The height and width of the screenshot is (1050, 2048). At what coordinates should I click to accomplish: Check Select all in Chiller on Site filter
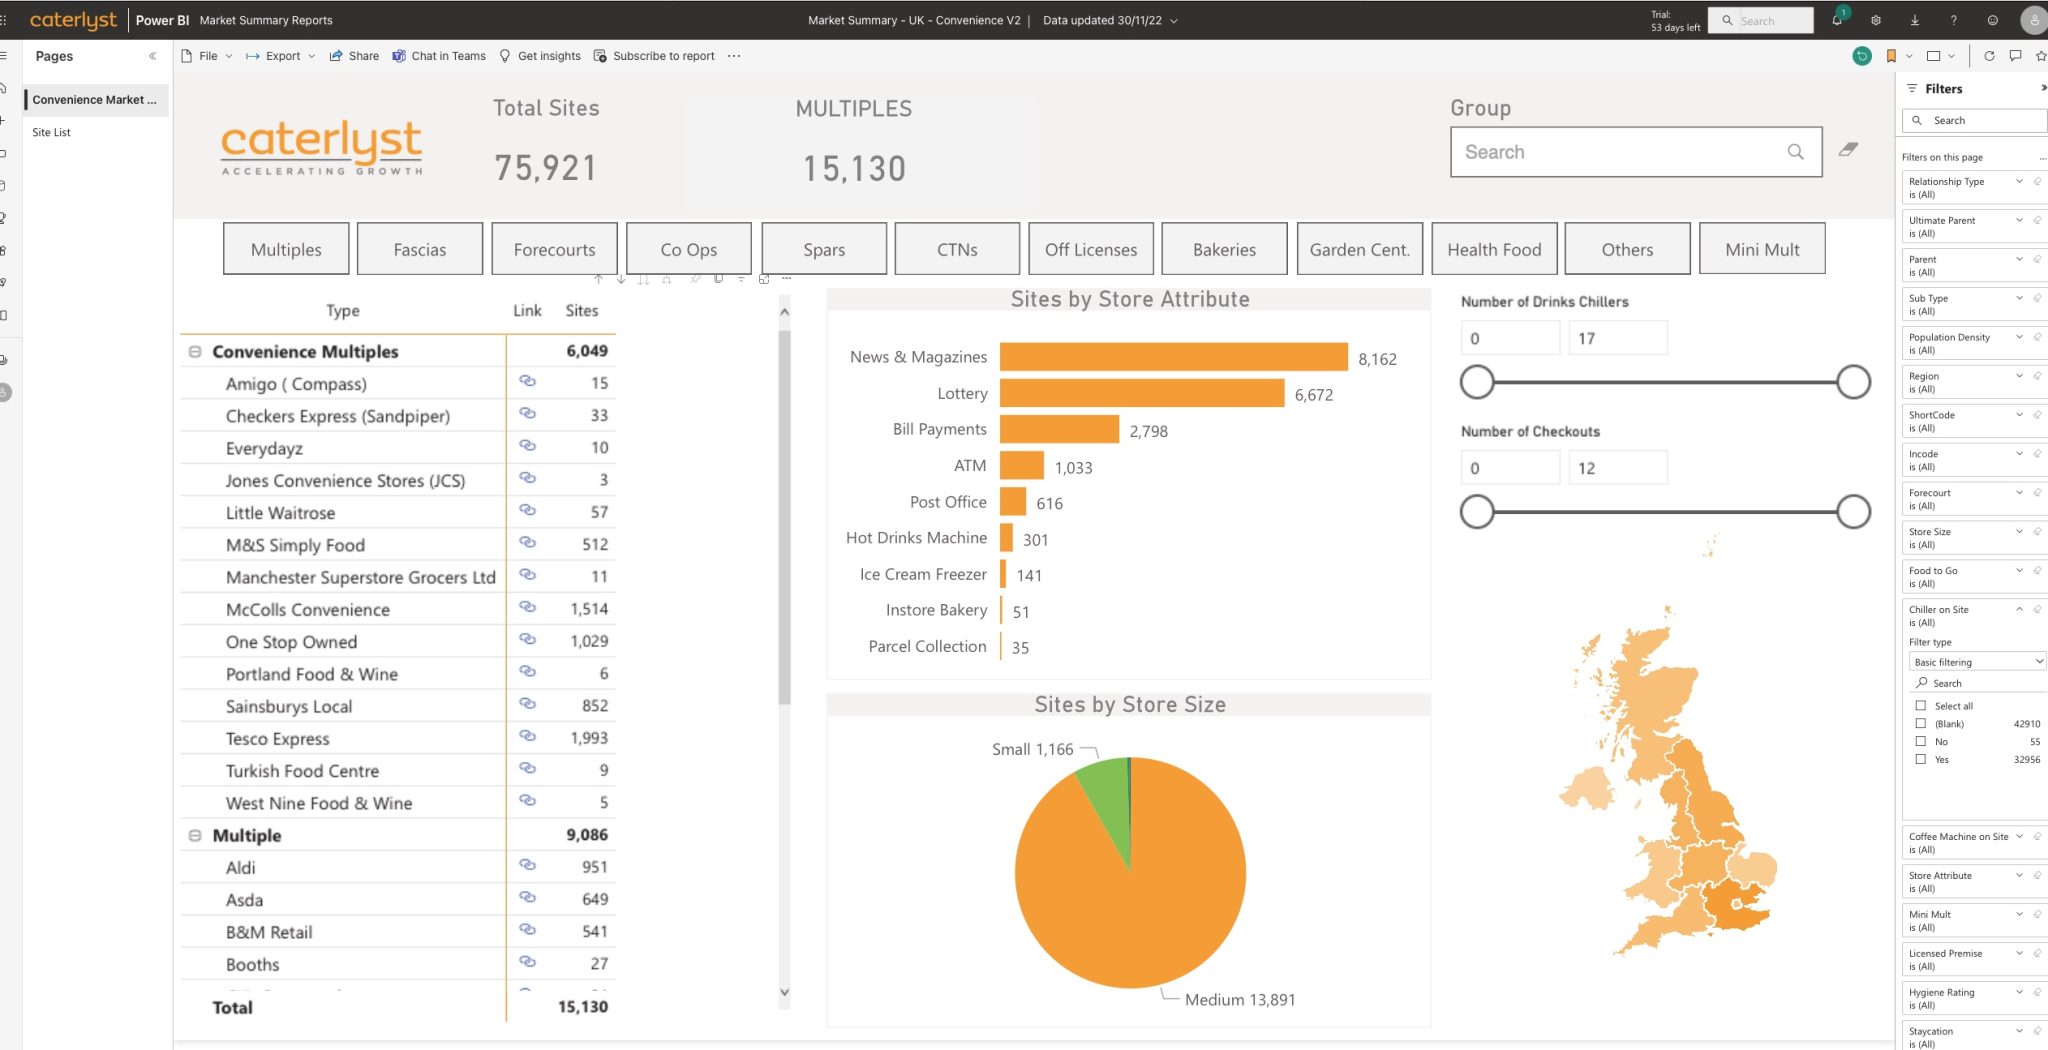pyautogui.click(x=1921, y=705)
